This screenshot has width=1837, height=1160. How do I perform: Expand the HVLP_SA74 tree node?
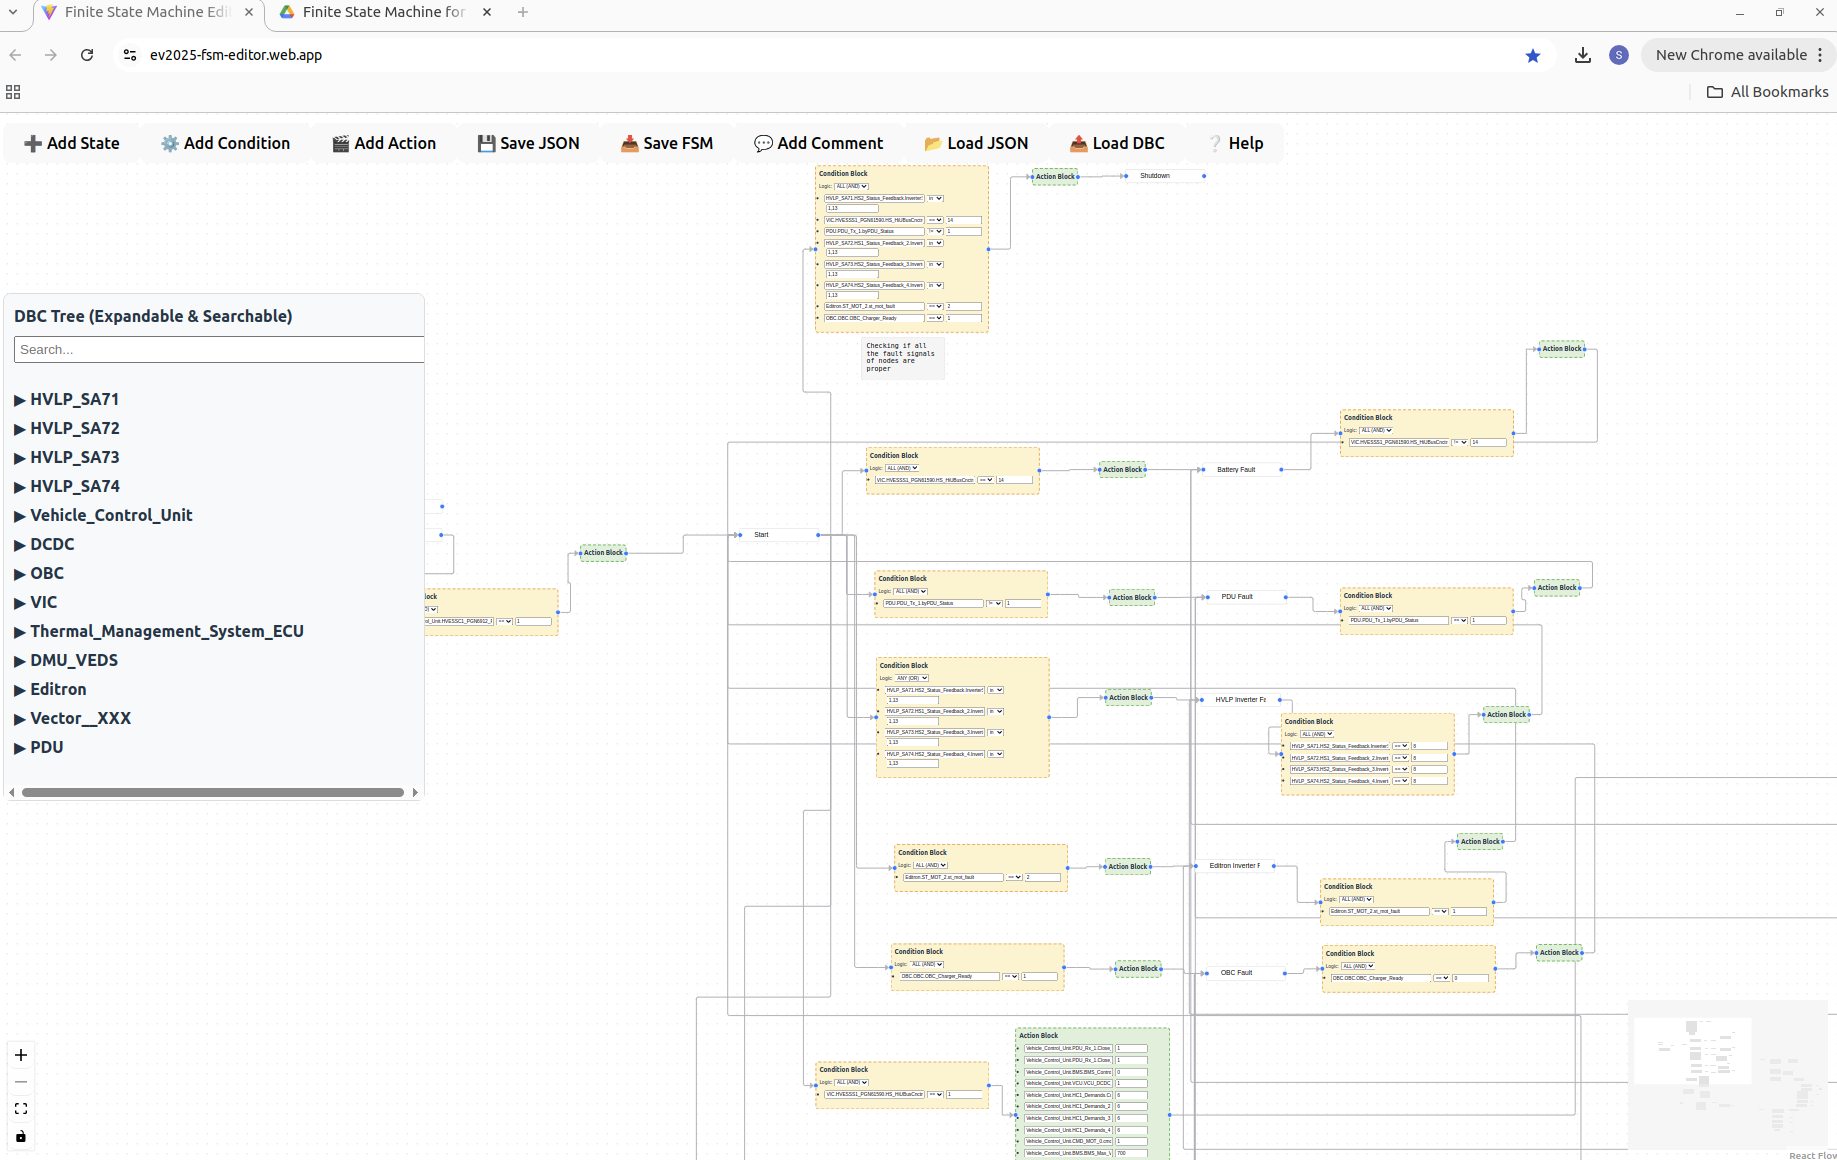67,486
